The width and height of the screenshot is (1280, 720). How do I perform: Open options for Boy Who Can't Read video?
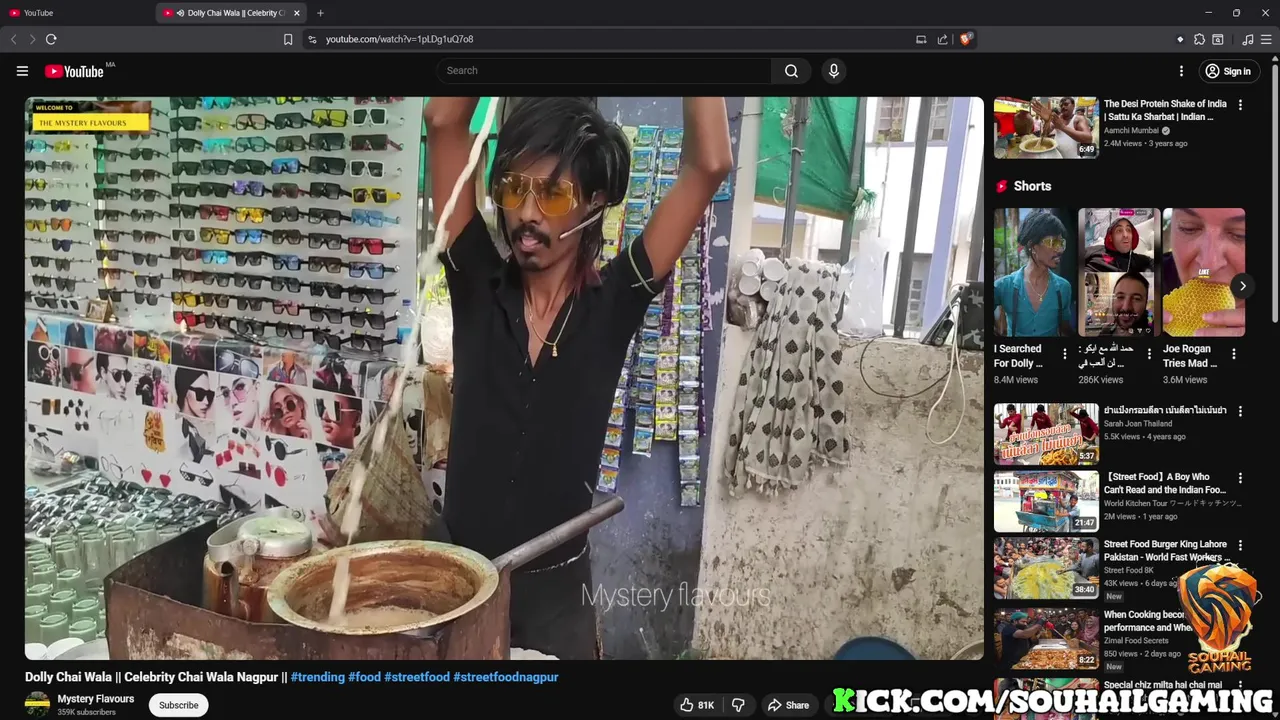coord(1240,478)
